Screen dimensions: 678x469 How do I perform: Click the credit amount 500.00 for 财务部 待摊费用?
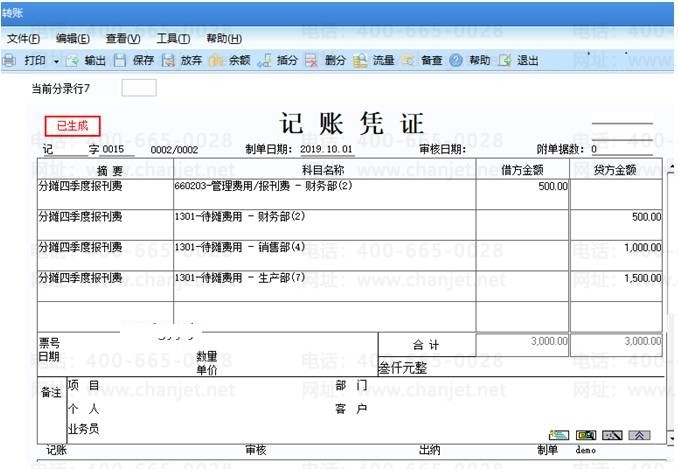tap(646, 217)
